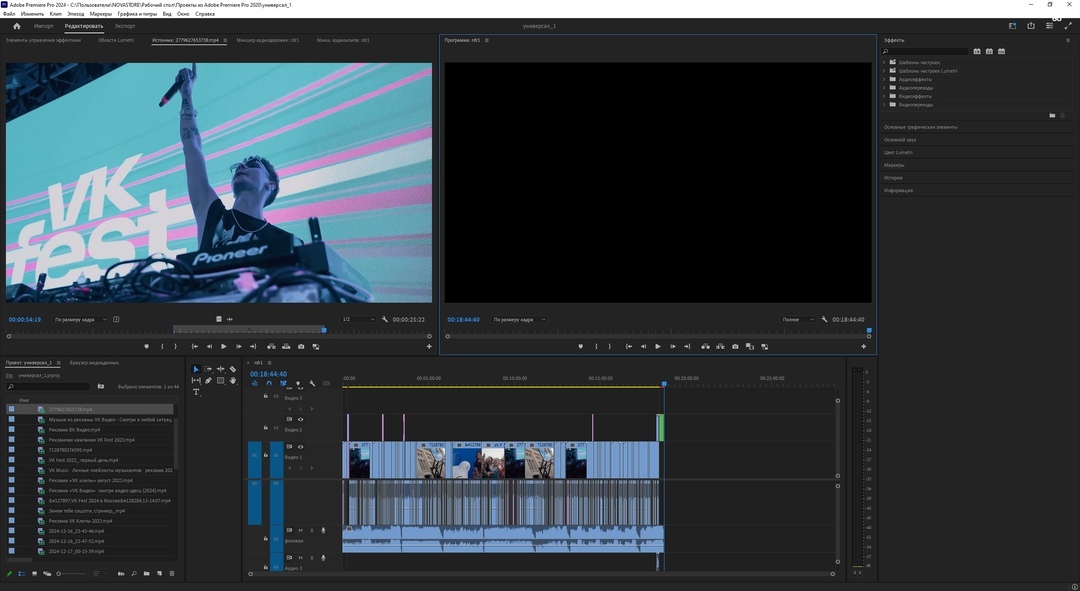1080x591 pixels.
Task: Toggle linked selection in timeline
Action: coord(283,384)
